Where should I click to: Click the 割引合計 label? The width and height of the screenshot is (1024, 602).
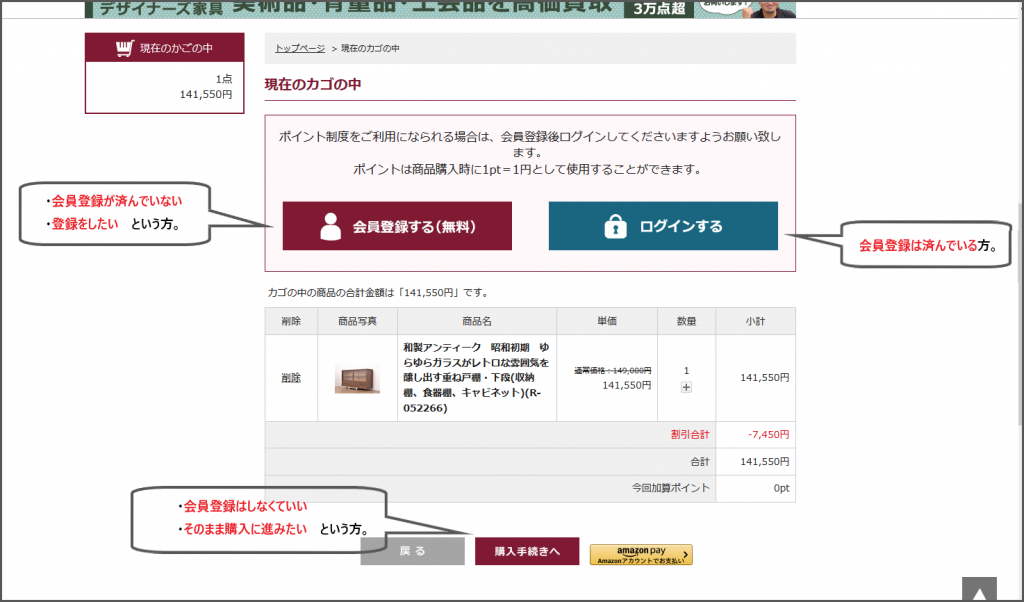690,435
